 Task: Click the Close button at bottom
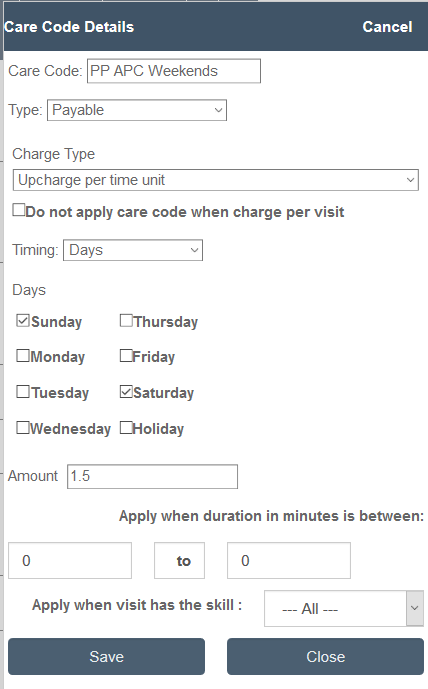click(x=325, y=656)
